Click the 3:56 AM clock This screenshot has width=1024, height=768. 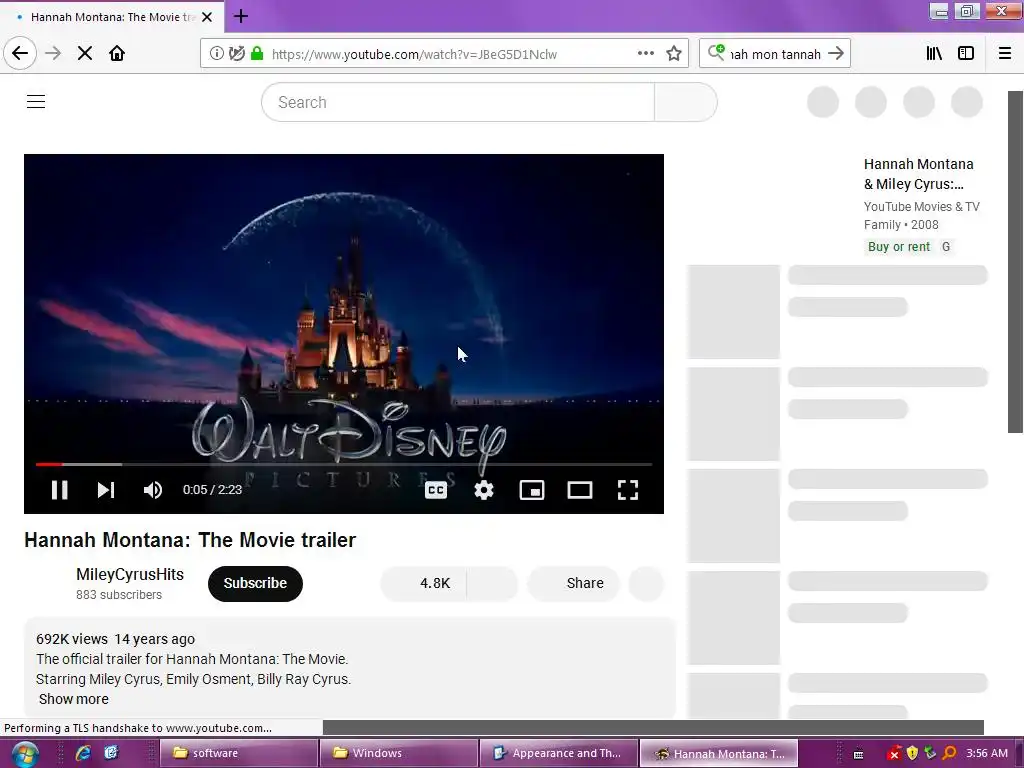[987, 753]
